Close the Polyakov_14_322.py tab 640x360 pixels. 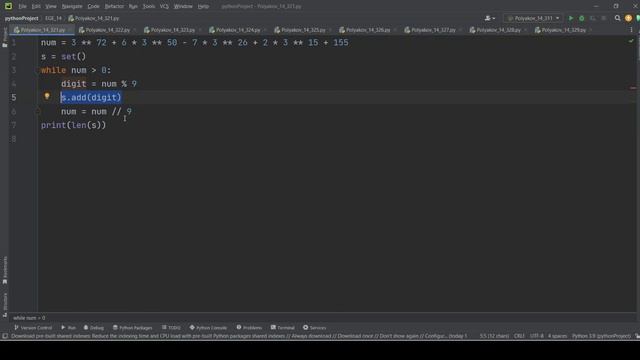tap(135, 30)
